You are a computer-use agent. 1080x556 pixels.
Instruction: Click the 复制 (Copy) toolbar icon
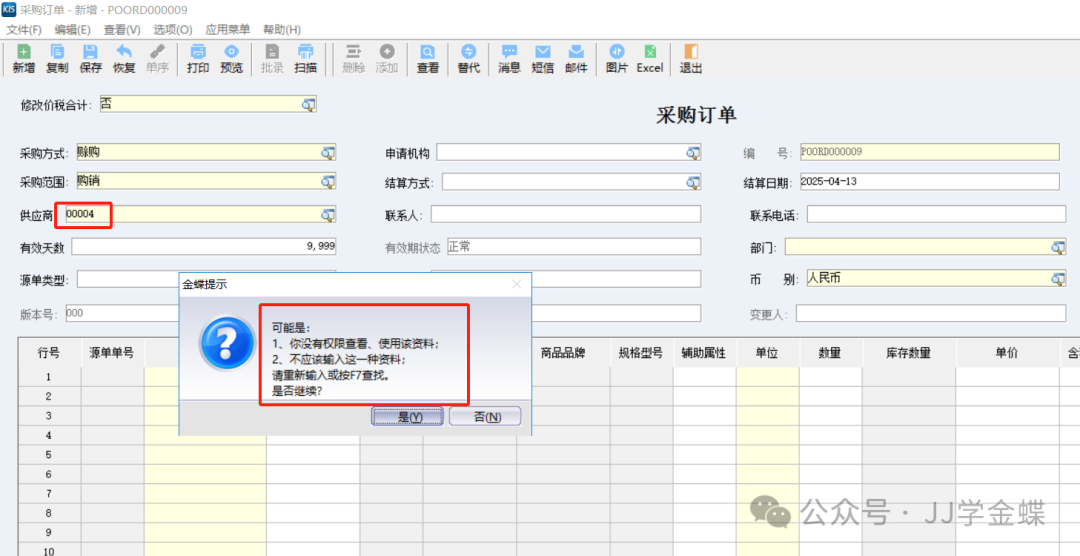tap(57, 59)
